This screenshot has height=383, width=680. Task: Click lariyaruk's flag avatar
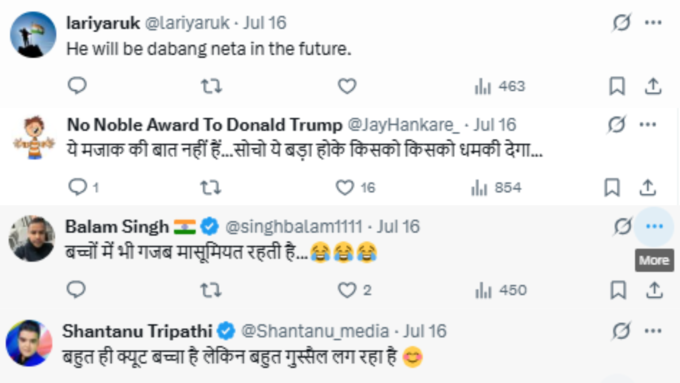(x=33, y=35)
